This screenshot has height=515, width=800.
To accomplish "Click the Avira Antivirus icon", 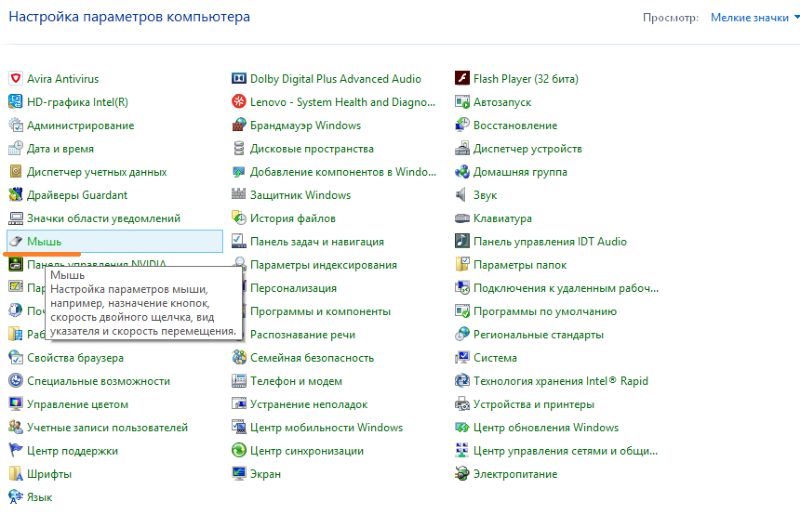I will 15,79.
